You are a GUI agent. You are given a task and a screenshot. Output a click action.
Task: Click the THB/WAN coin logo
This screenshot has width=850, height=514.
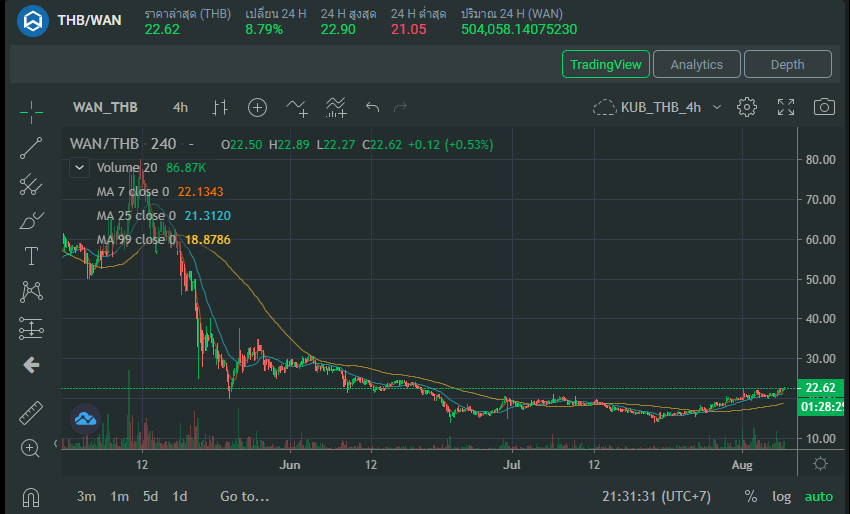point(33,21)
